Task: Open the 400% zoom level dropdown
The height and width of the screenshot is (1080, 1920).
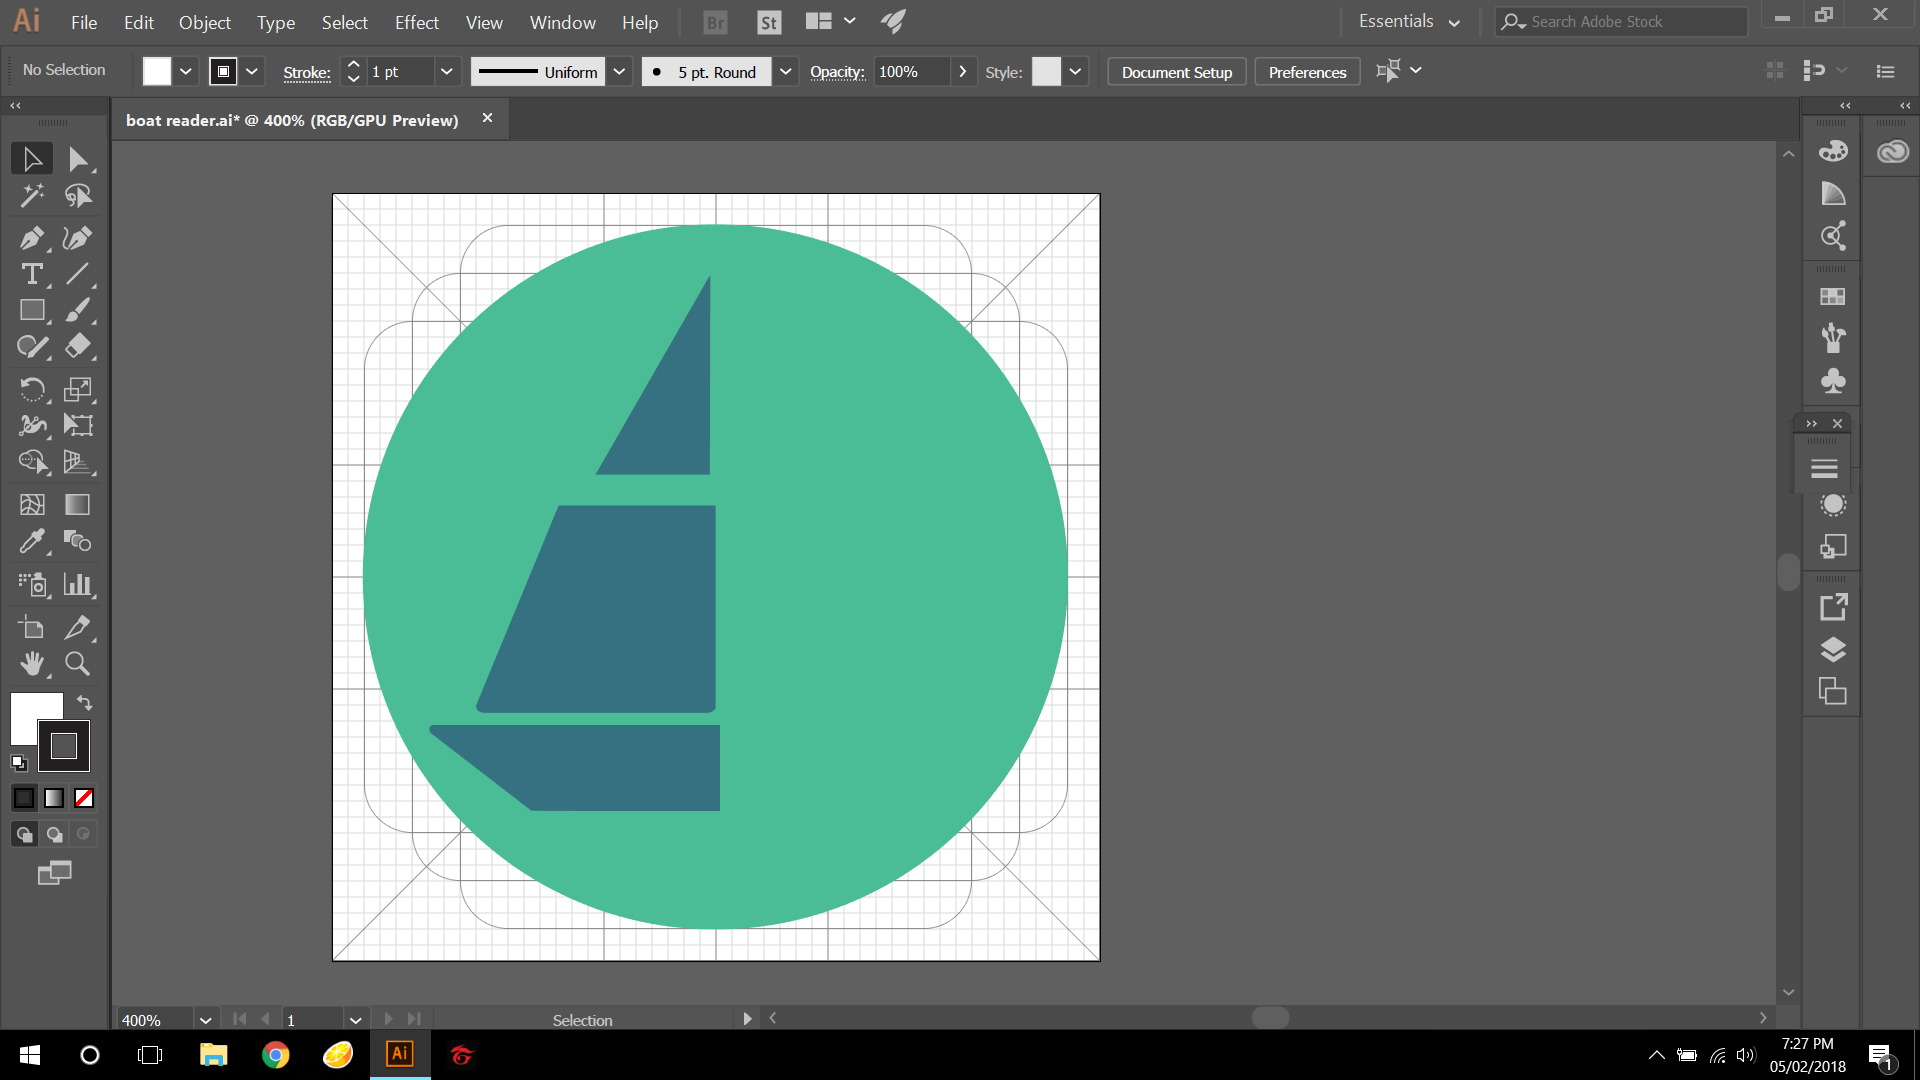Action: [205, 1020]
